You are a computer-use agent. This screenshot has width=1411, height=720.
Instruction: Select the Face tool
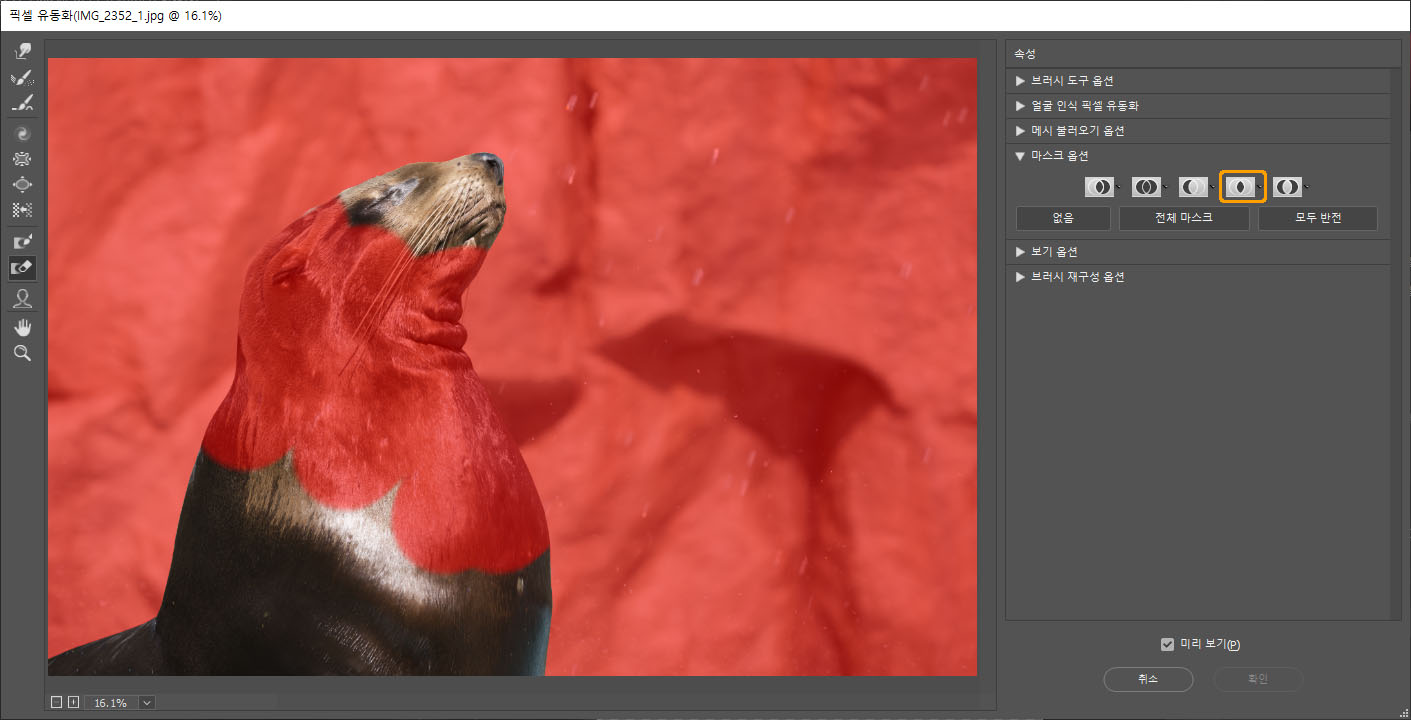[22, 298]
